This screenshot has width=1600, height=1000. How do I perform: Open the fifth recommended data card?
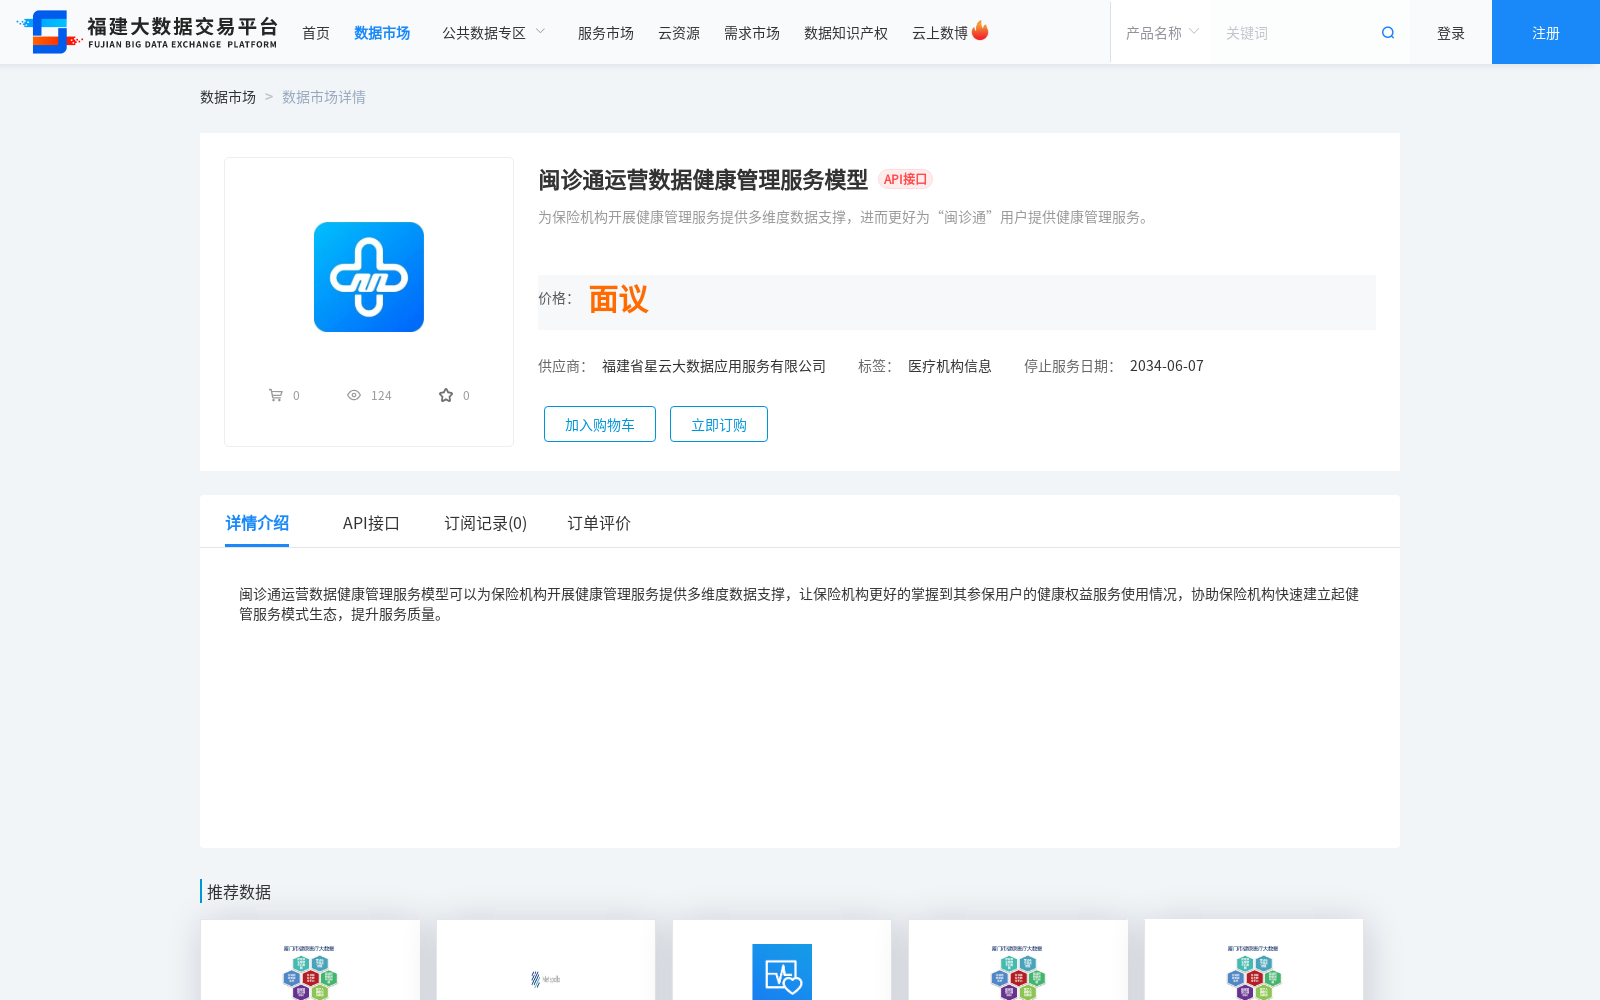pyautogui.click(x=1254, y=960)
